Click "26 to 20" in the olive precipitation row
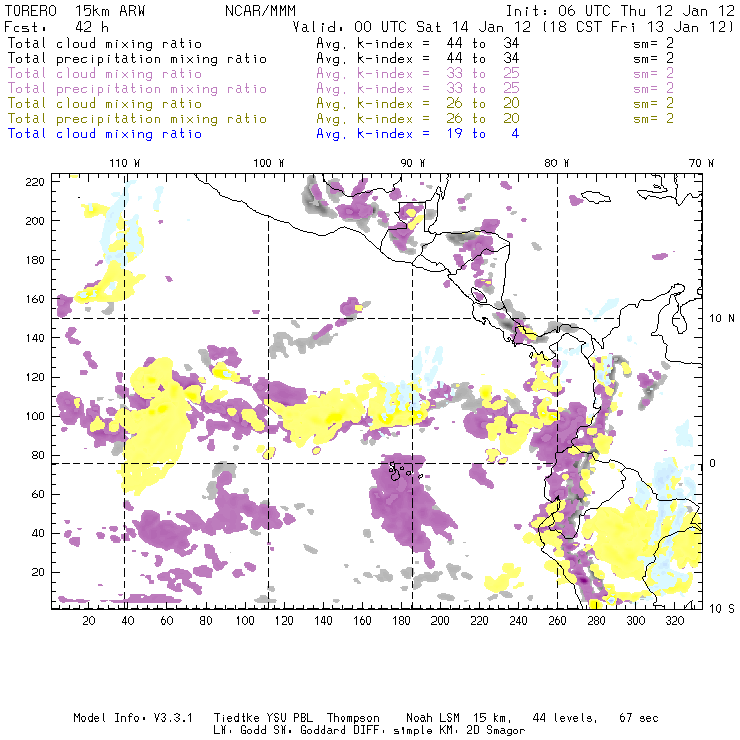The height and width of the screenshot is (740, 740). point(483,118)
